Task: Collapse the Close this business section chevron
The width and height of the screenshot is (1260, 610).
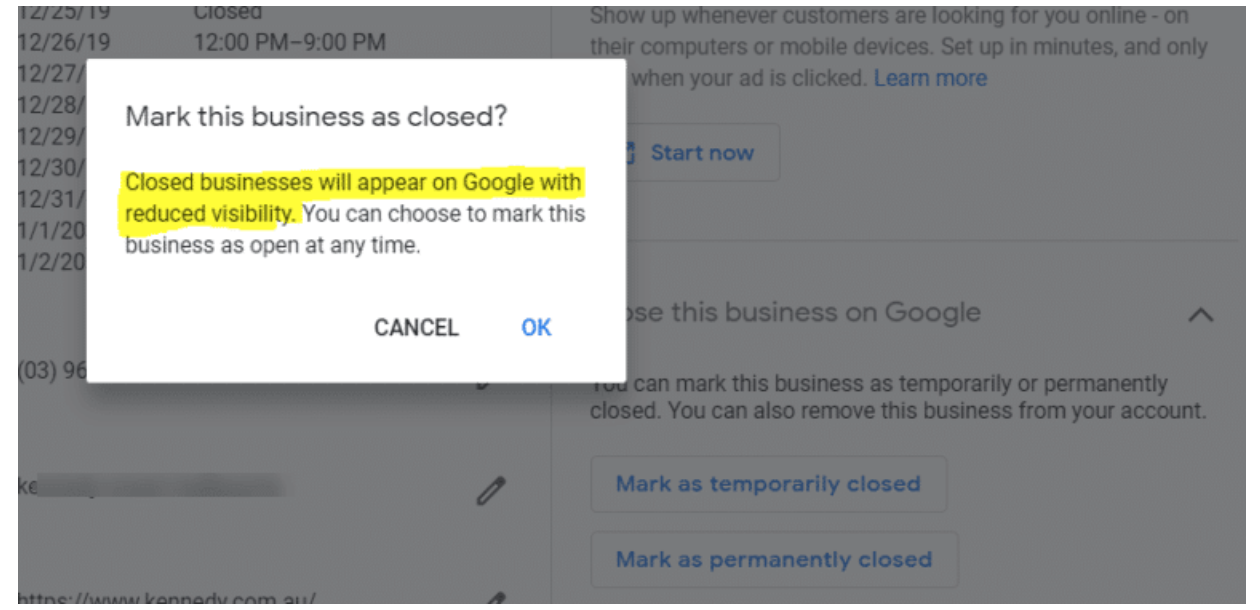Action: pos(1200,315)
